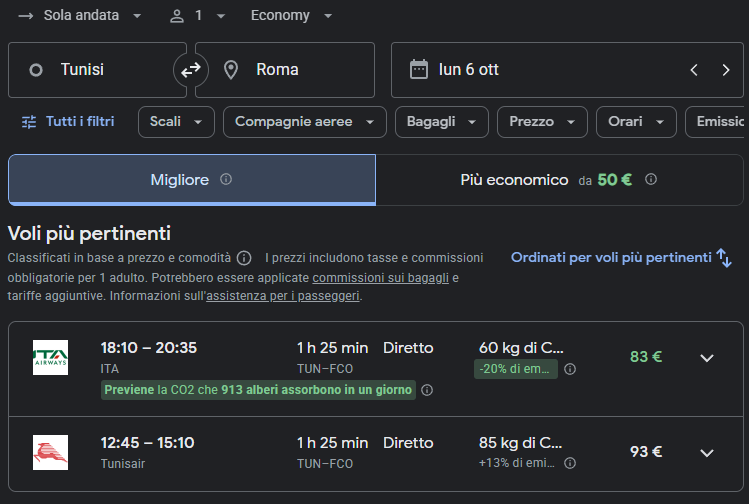The height and width of the screenshot is (504, 749).
Task: Open the Scali filter dropdown
Action: [176, 122]
